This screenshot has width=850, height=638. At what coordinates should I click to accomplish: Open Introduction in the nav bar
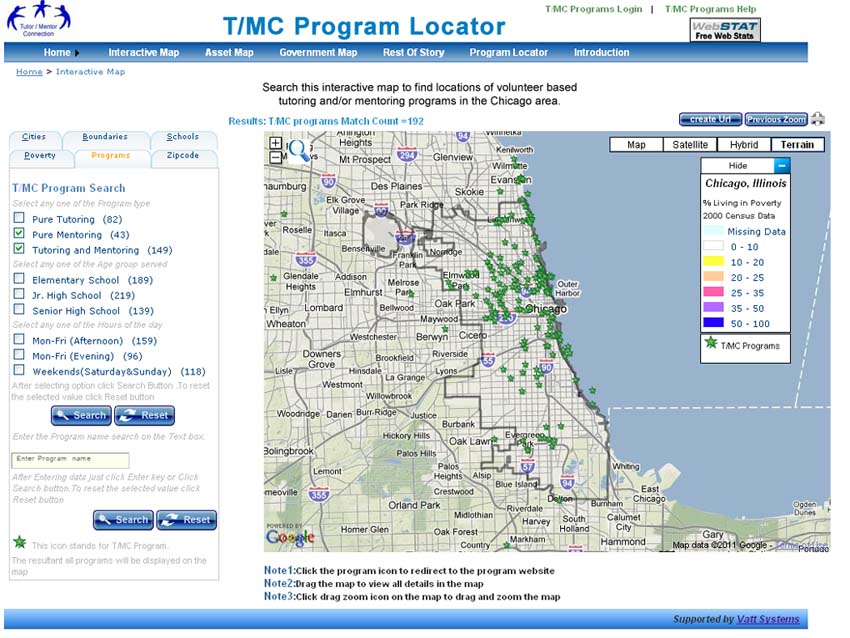602,53
